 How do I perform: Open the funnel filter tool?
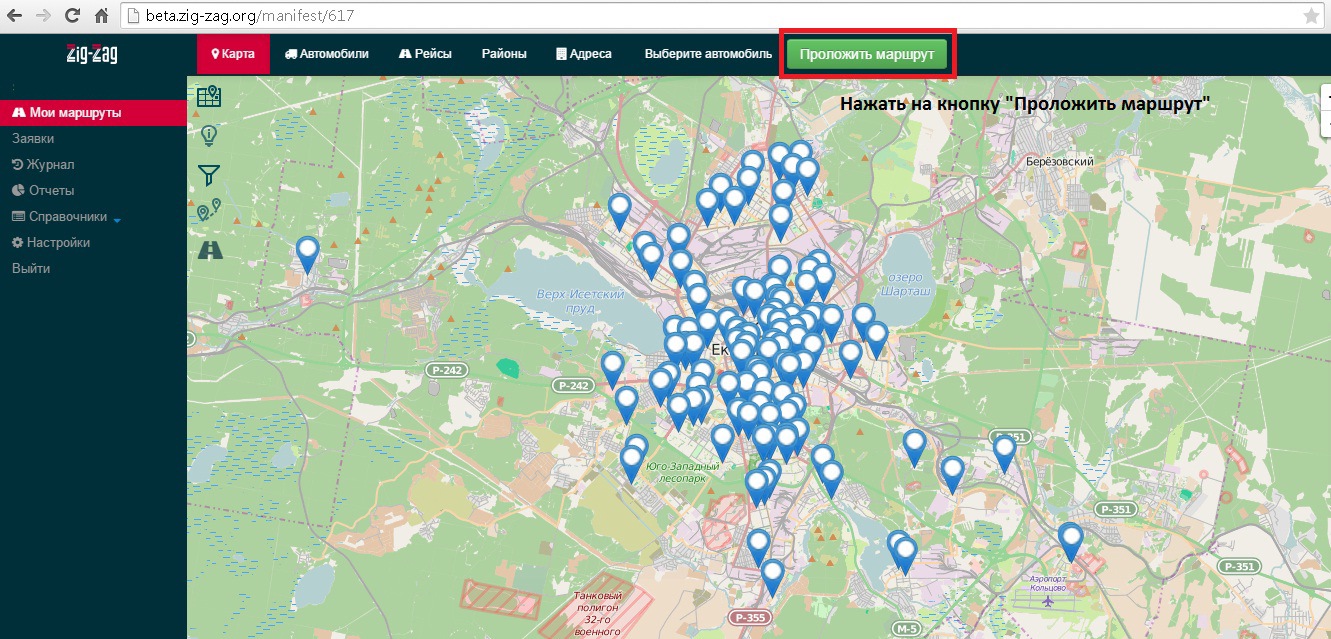point(209,175)
